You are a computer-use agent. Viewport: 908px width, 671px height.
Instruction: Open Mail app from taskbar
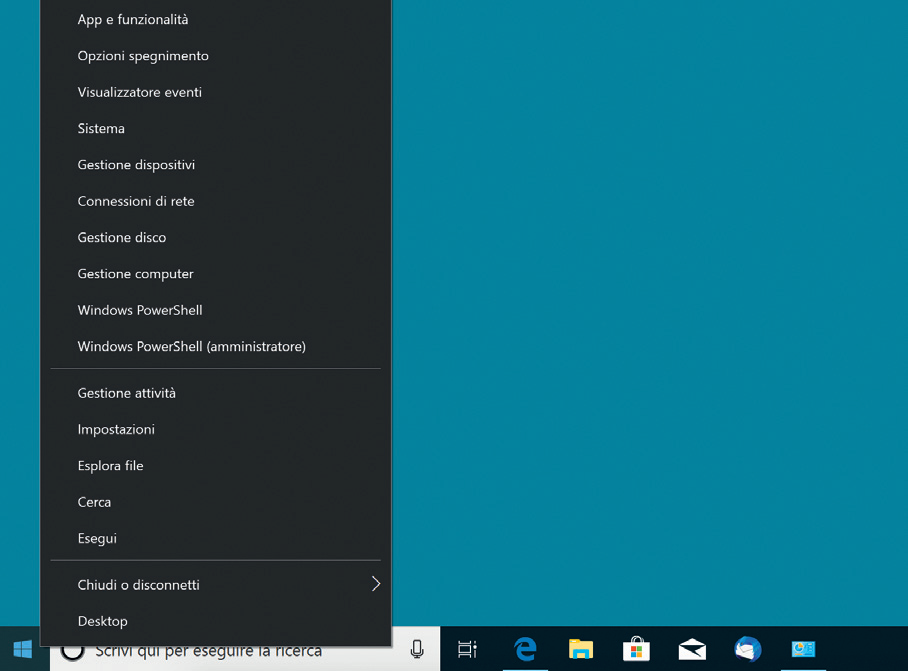click(692, 650)
